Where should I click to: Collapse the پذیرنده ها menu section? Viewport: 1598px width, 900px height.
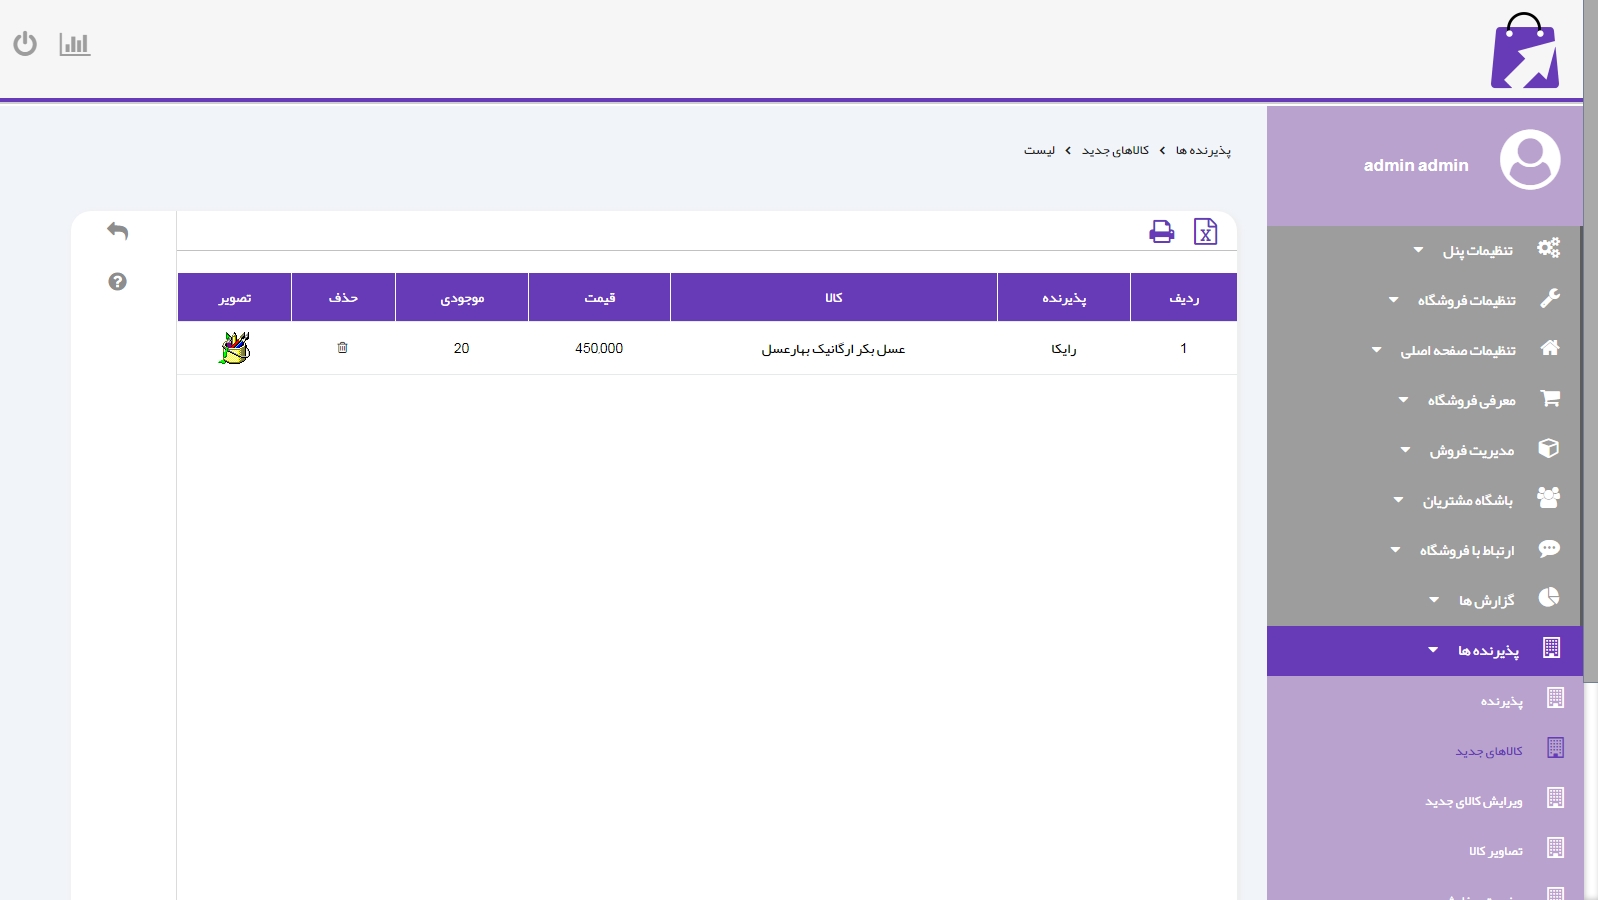click(x=1487, y=651)
